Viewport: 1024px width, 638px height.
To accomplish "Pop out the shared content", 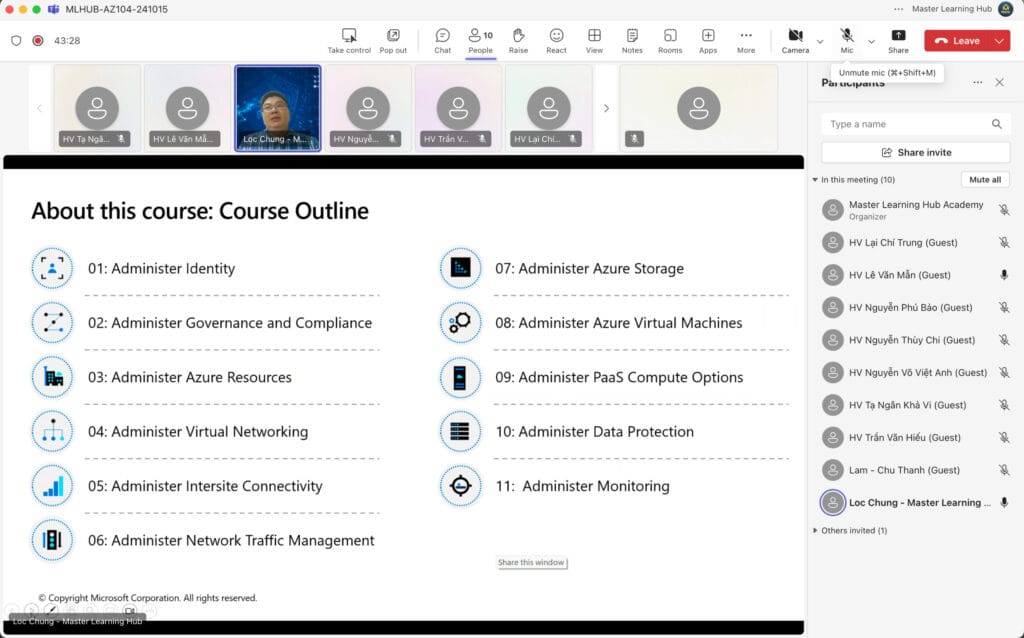I will click(x=392, y=40).
